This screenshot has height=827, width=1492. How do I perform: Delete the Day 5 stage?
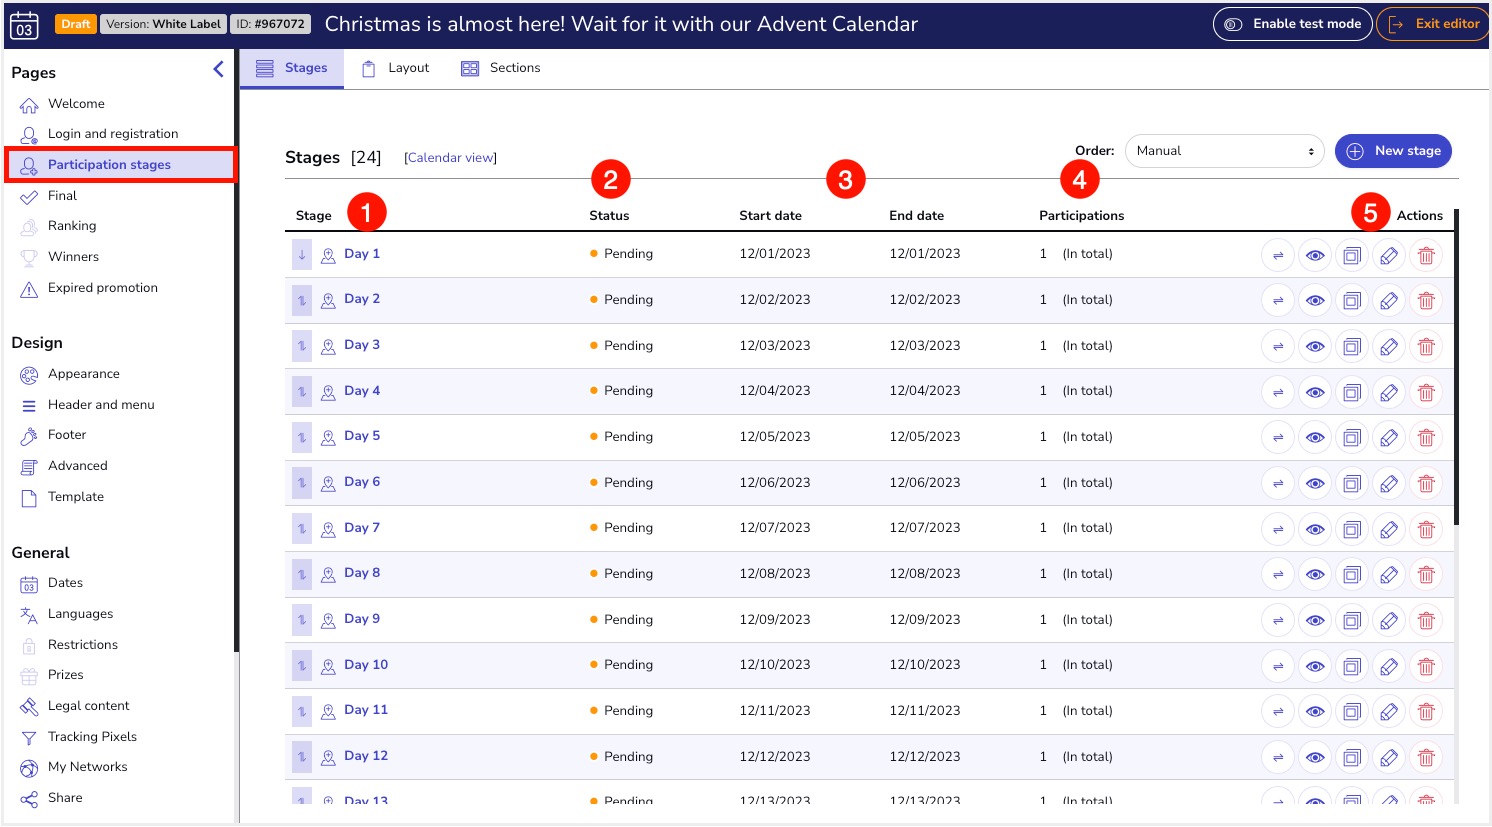pyautogui.click(x=1426, y=437)
